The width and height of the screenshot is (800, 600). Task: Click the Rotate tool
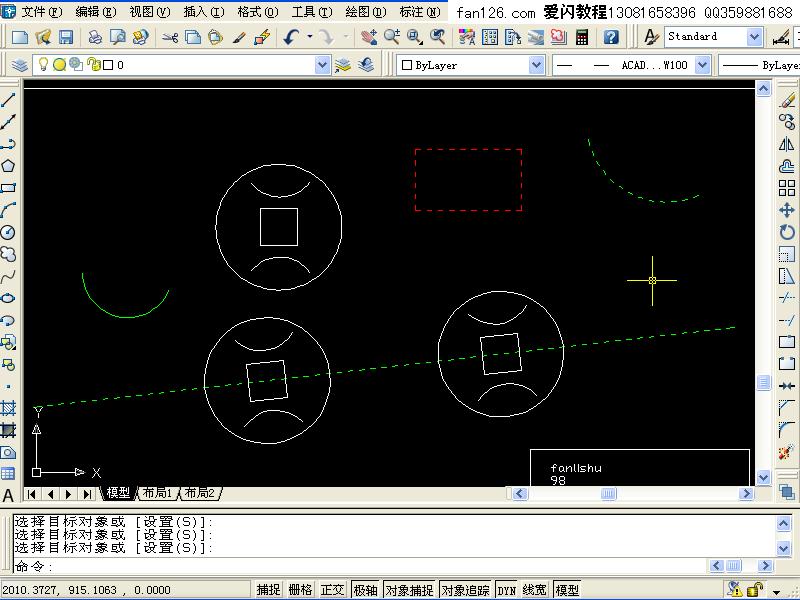point(787,232)
